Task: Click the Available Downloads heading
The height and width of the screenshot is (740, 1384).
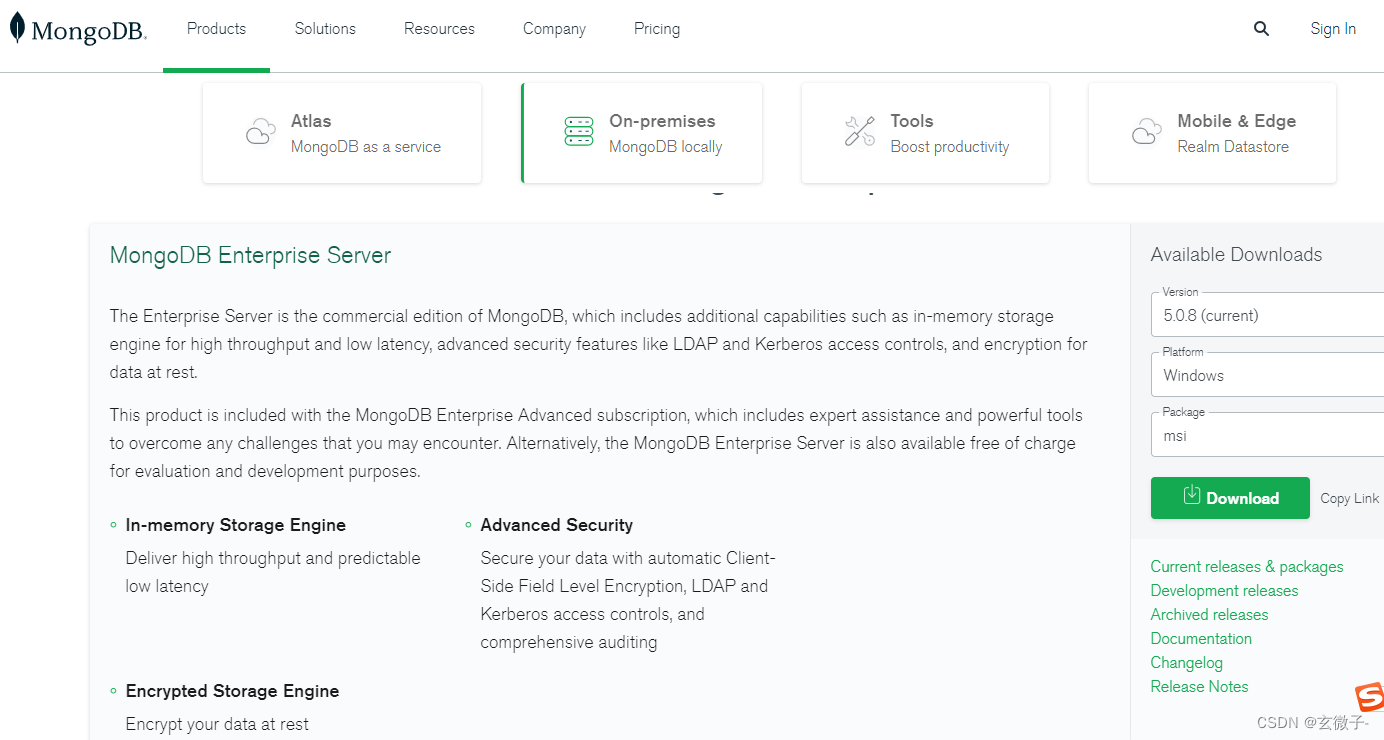Action: (1236, 254)
